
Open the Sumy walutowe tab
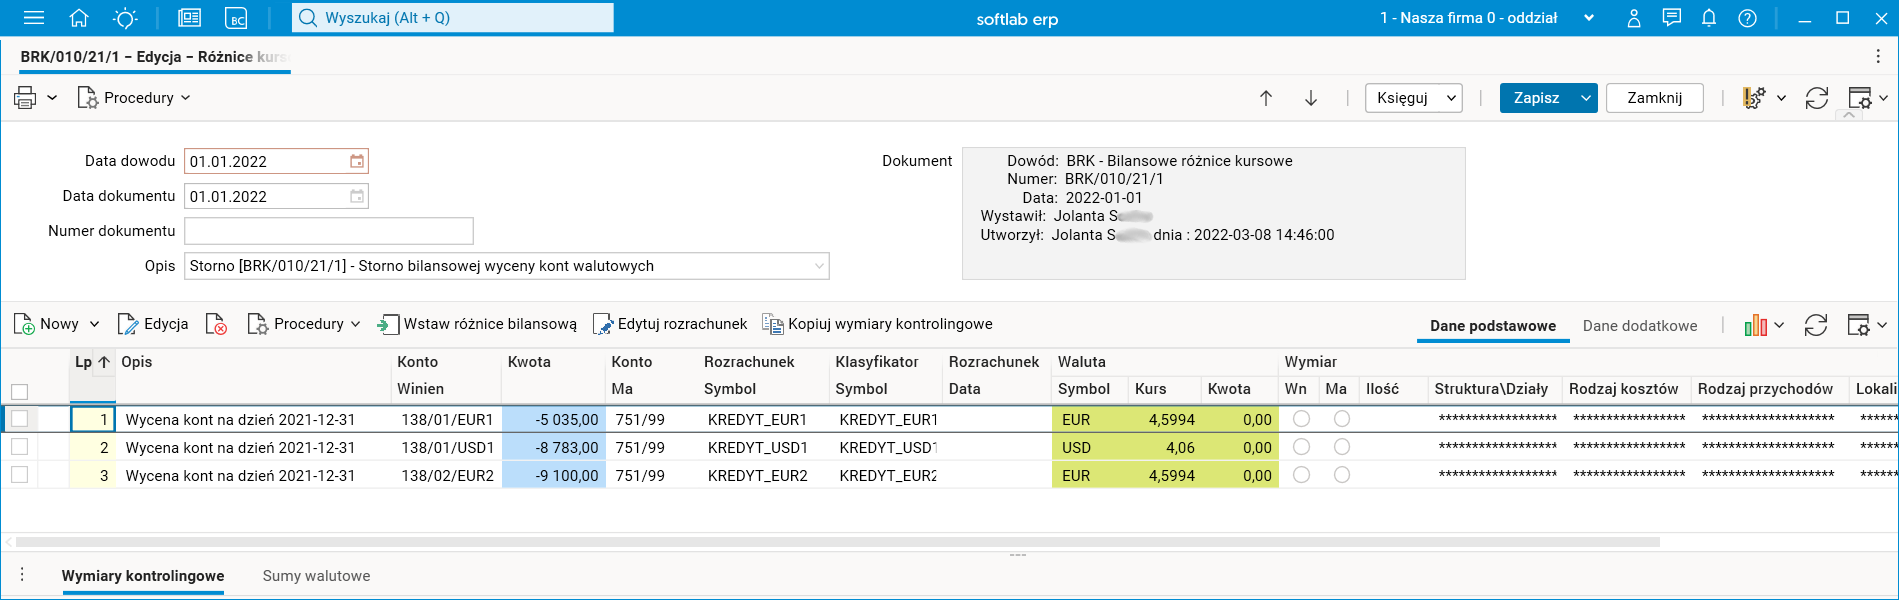(x=316, y=576)
